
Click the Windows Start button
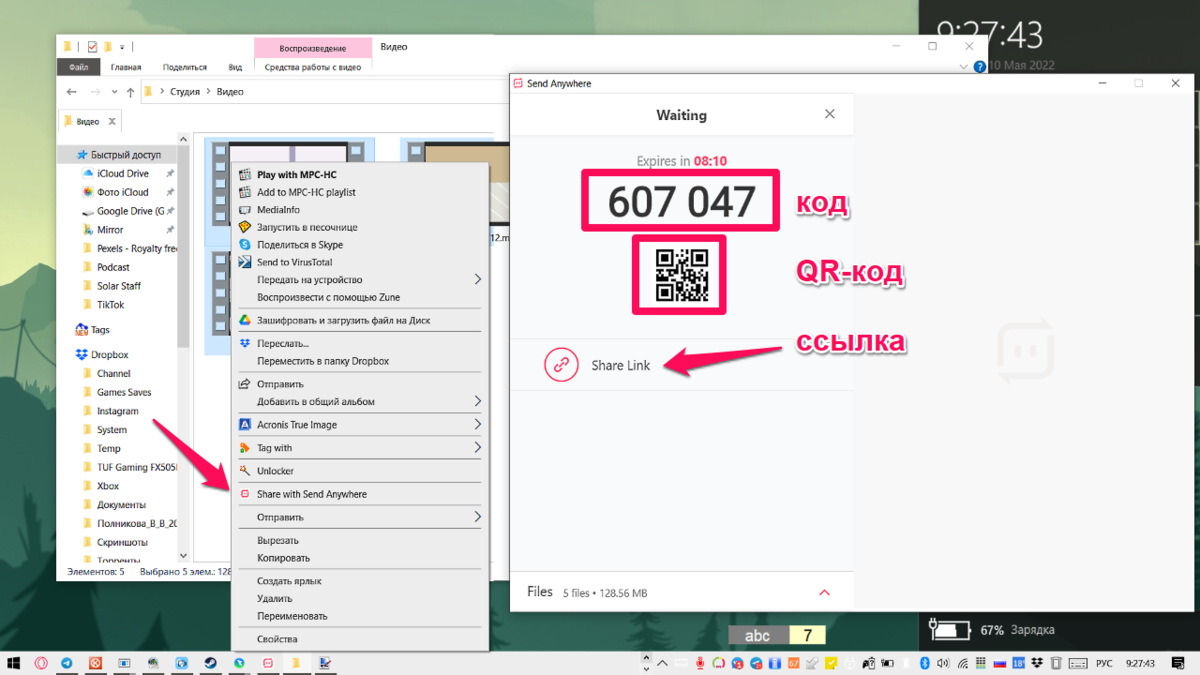click(14, 663)
